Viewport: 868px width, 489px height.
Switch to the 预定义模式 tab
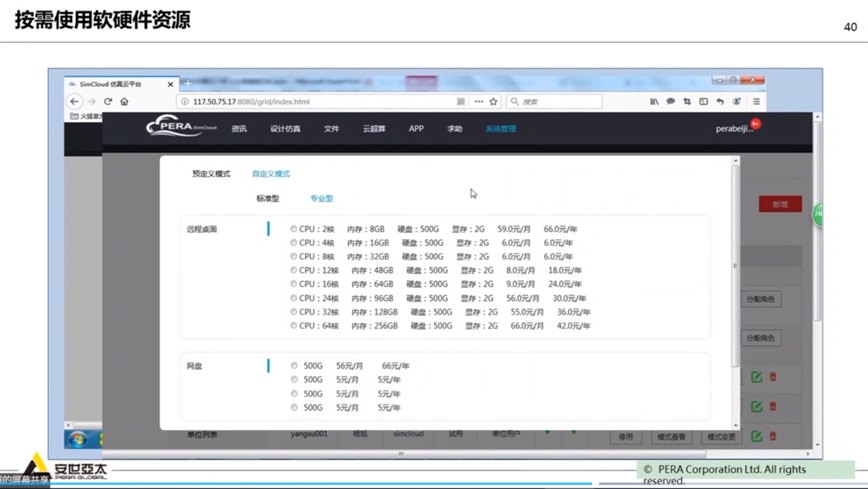pos(211,174)
